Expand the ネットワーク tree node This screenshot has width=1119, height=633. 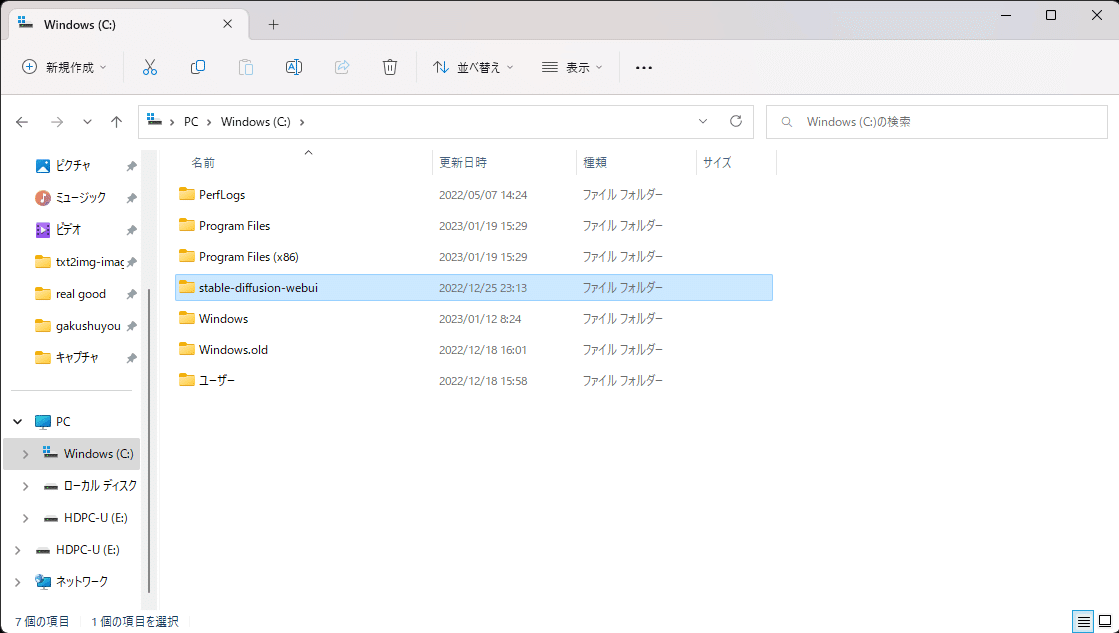coord(18,582)
